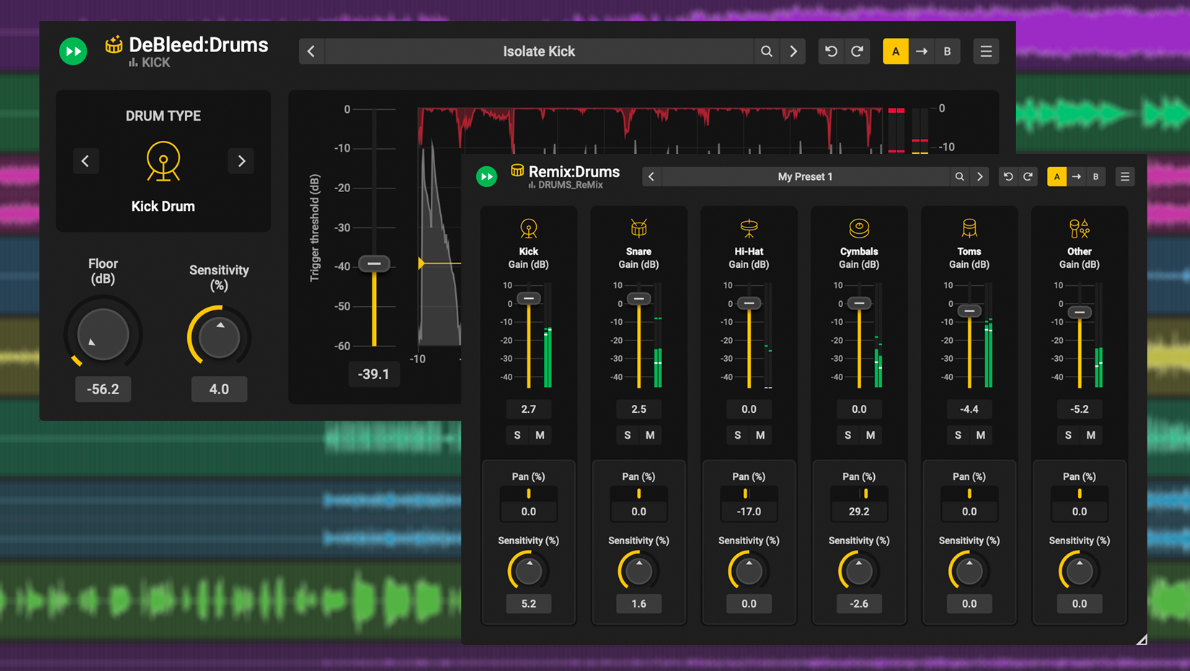This screenshot has height=671, width=1190.
Task: Go to previous preset in Remix:Drums
Action: [651, 177]
